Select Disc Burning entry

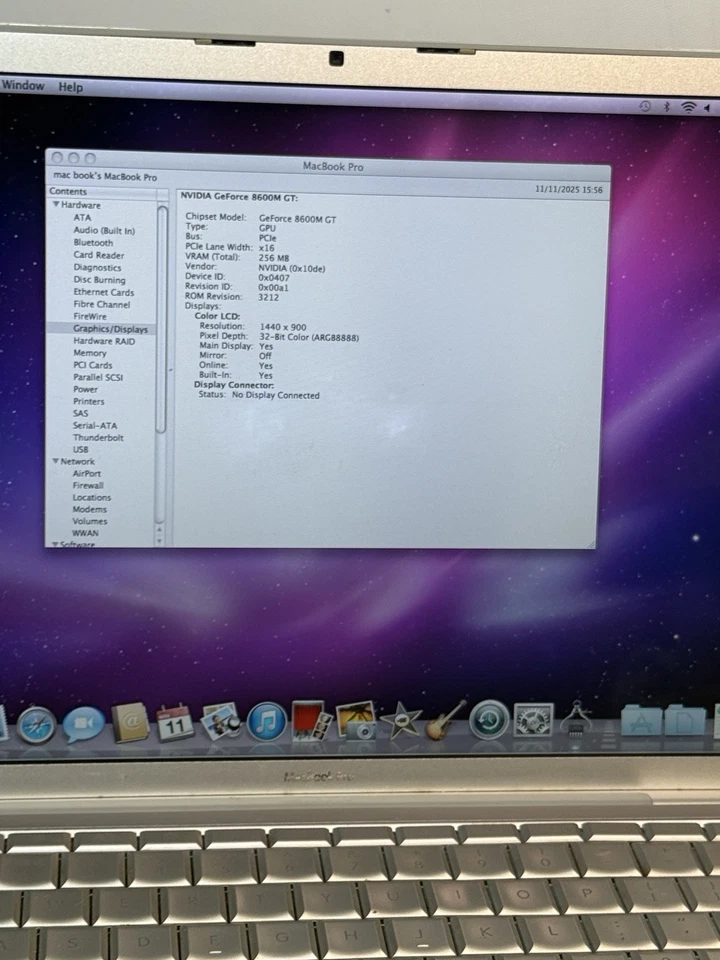(x=99, y=280)
